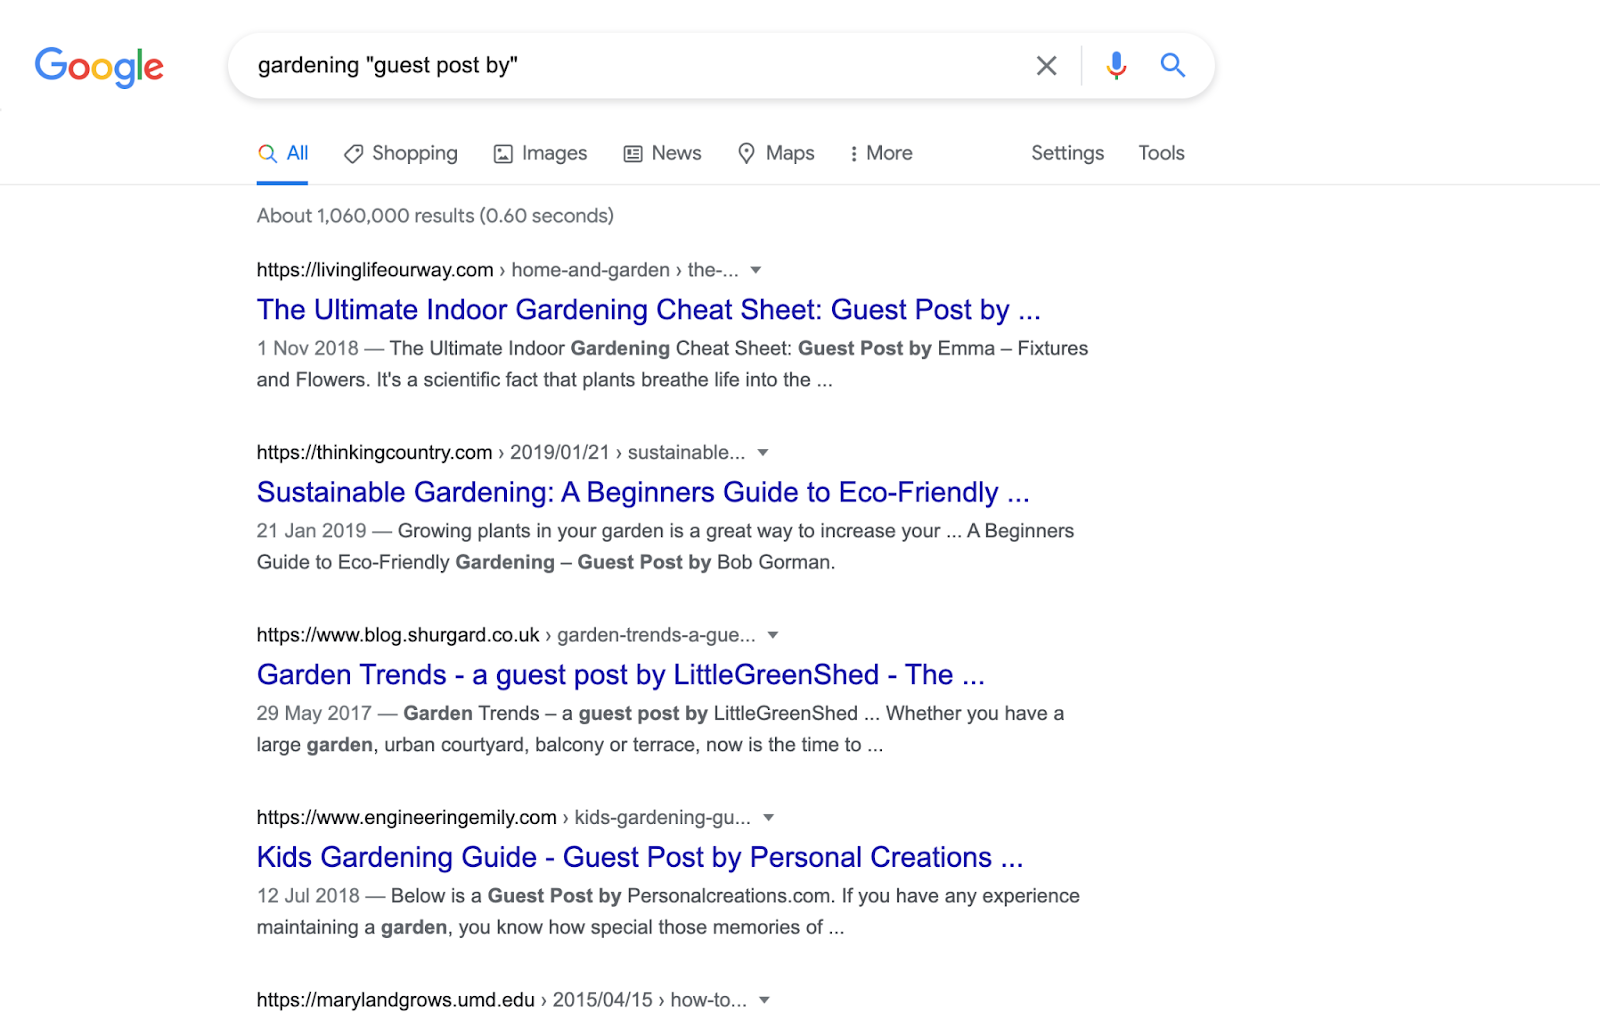Click the snippet dated 12 Jul 2018
This screenshot has width=1600, height=1024.
point(669,911)
